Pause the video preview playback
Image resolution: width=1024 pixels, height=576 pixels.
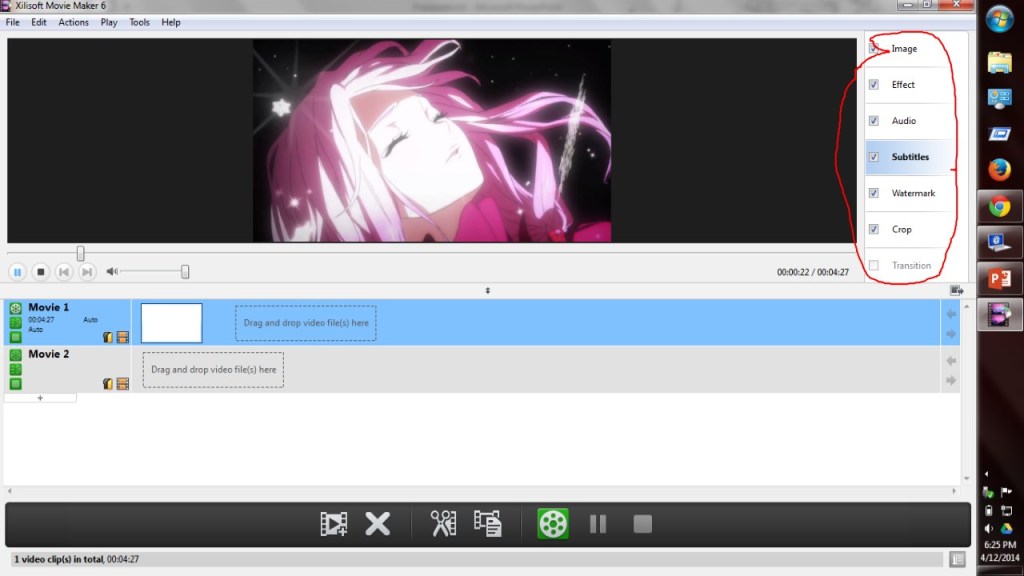click(x=17, y=272)
